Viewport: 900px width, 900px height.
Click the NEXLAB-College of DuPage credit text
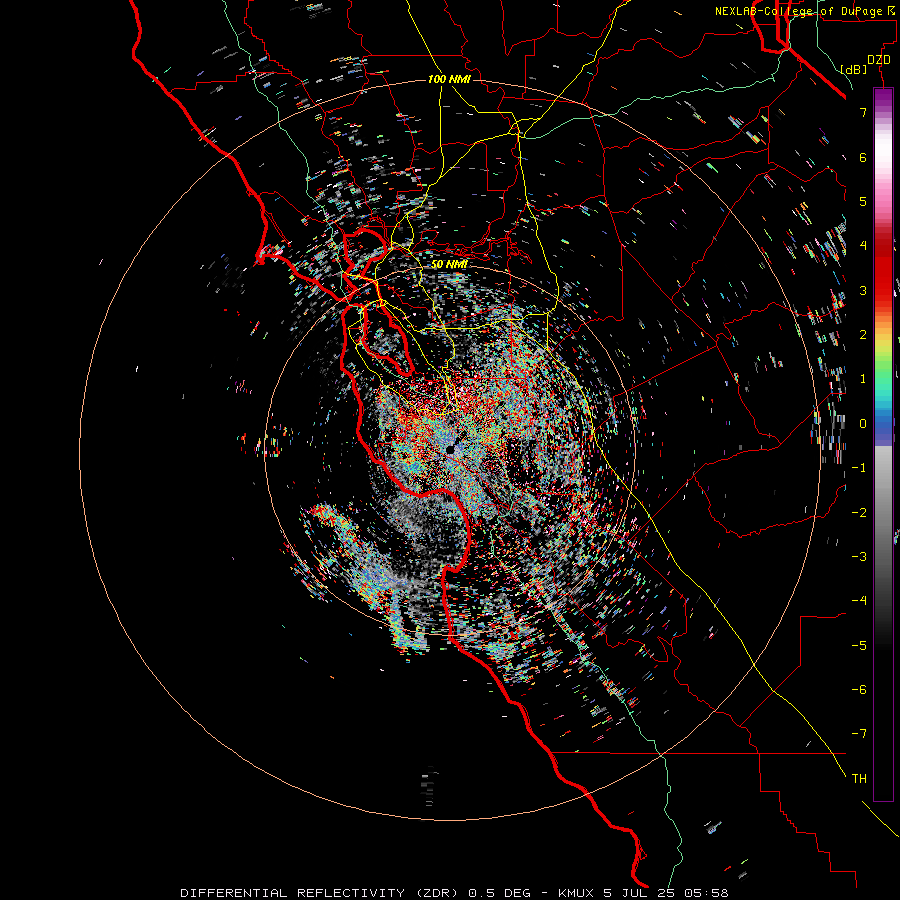(x=806, y=11)
